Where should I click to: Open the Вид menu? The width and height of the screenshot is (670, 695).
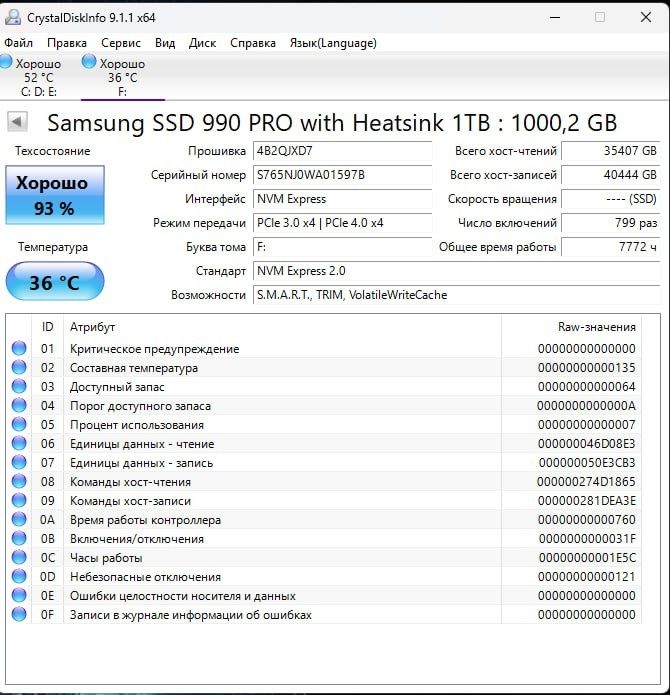pyautogui.click(x=165, y=43)
